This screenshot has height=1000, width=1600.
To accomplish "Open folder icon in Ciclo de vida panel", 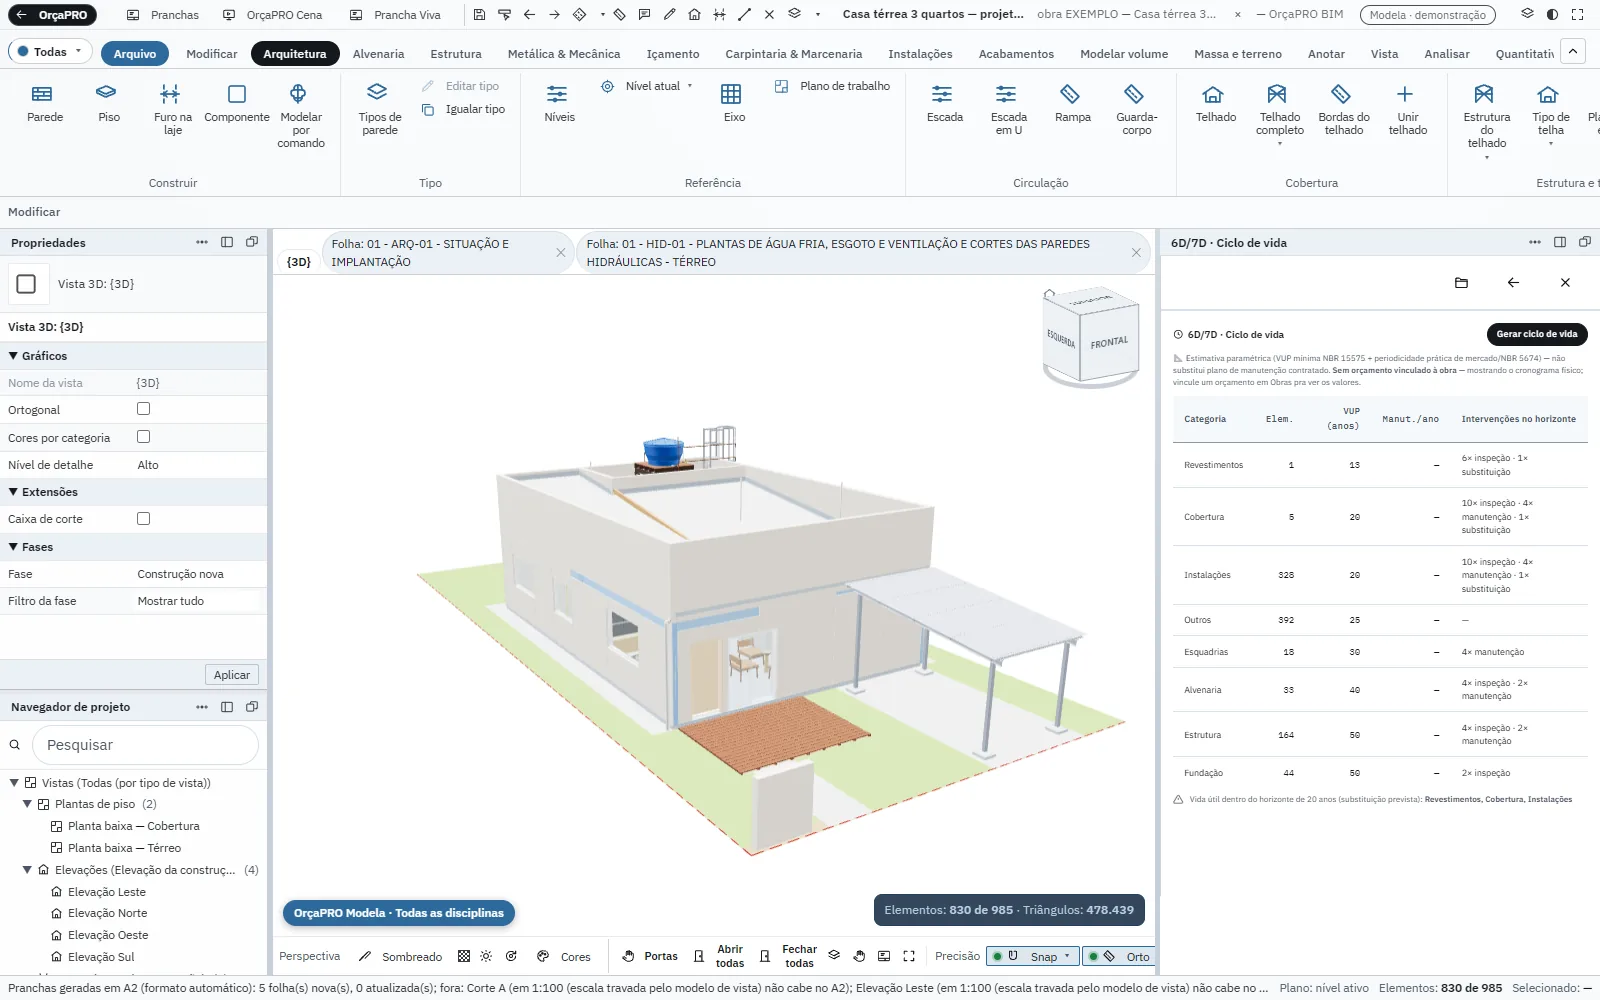I will 1461,283.
